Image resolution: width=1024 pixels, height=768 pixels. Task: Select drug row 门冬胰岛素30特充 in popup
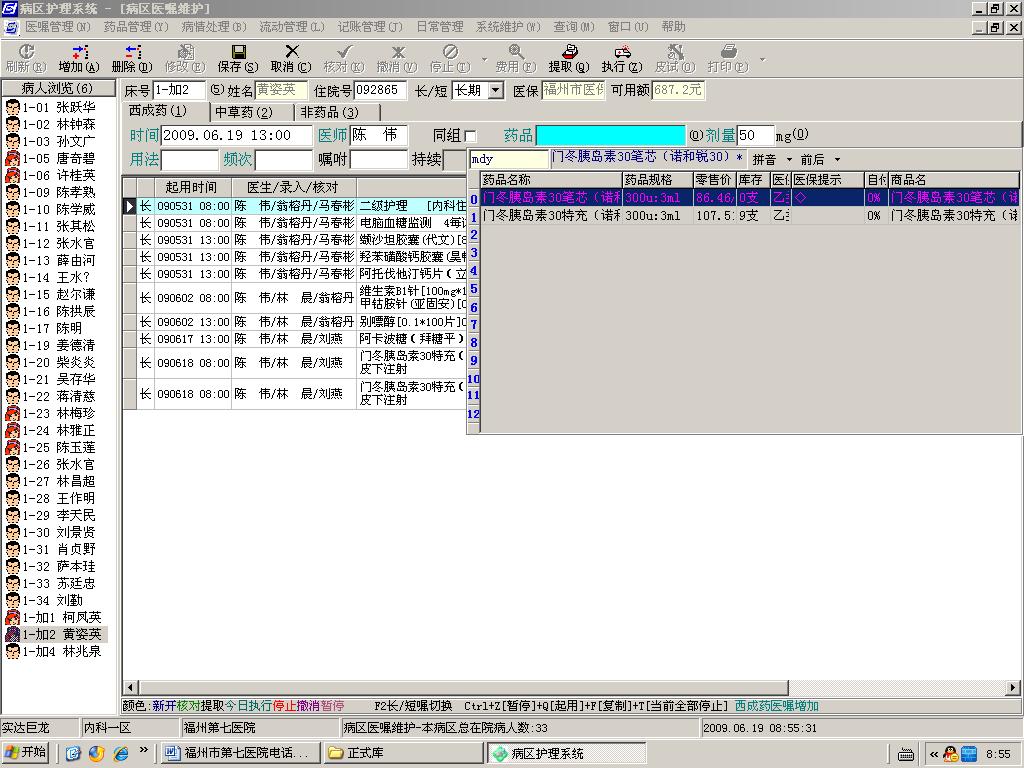550,215
